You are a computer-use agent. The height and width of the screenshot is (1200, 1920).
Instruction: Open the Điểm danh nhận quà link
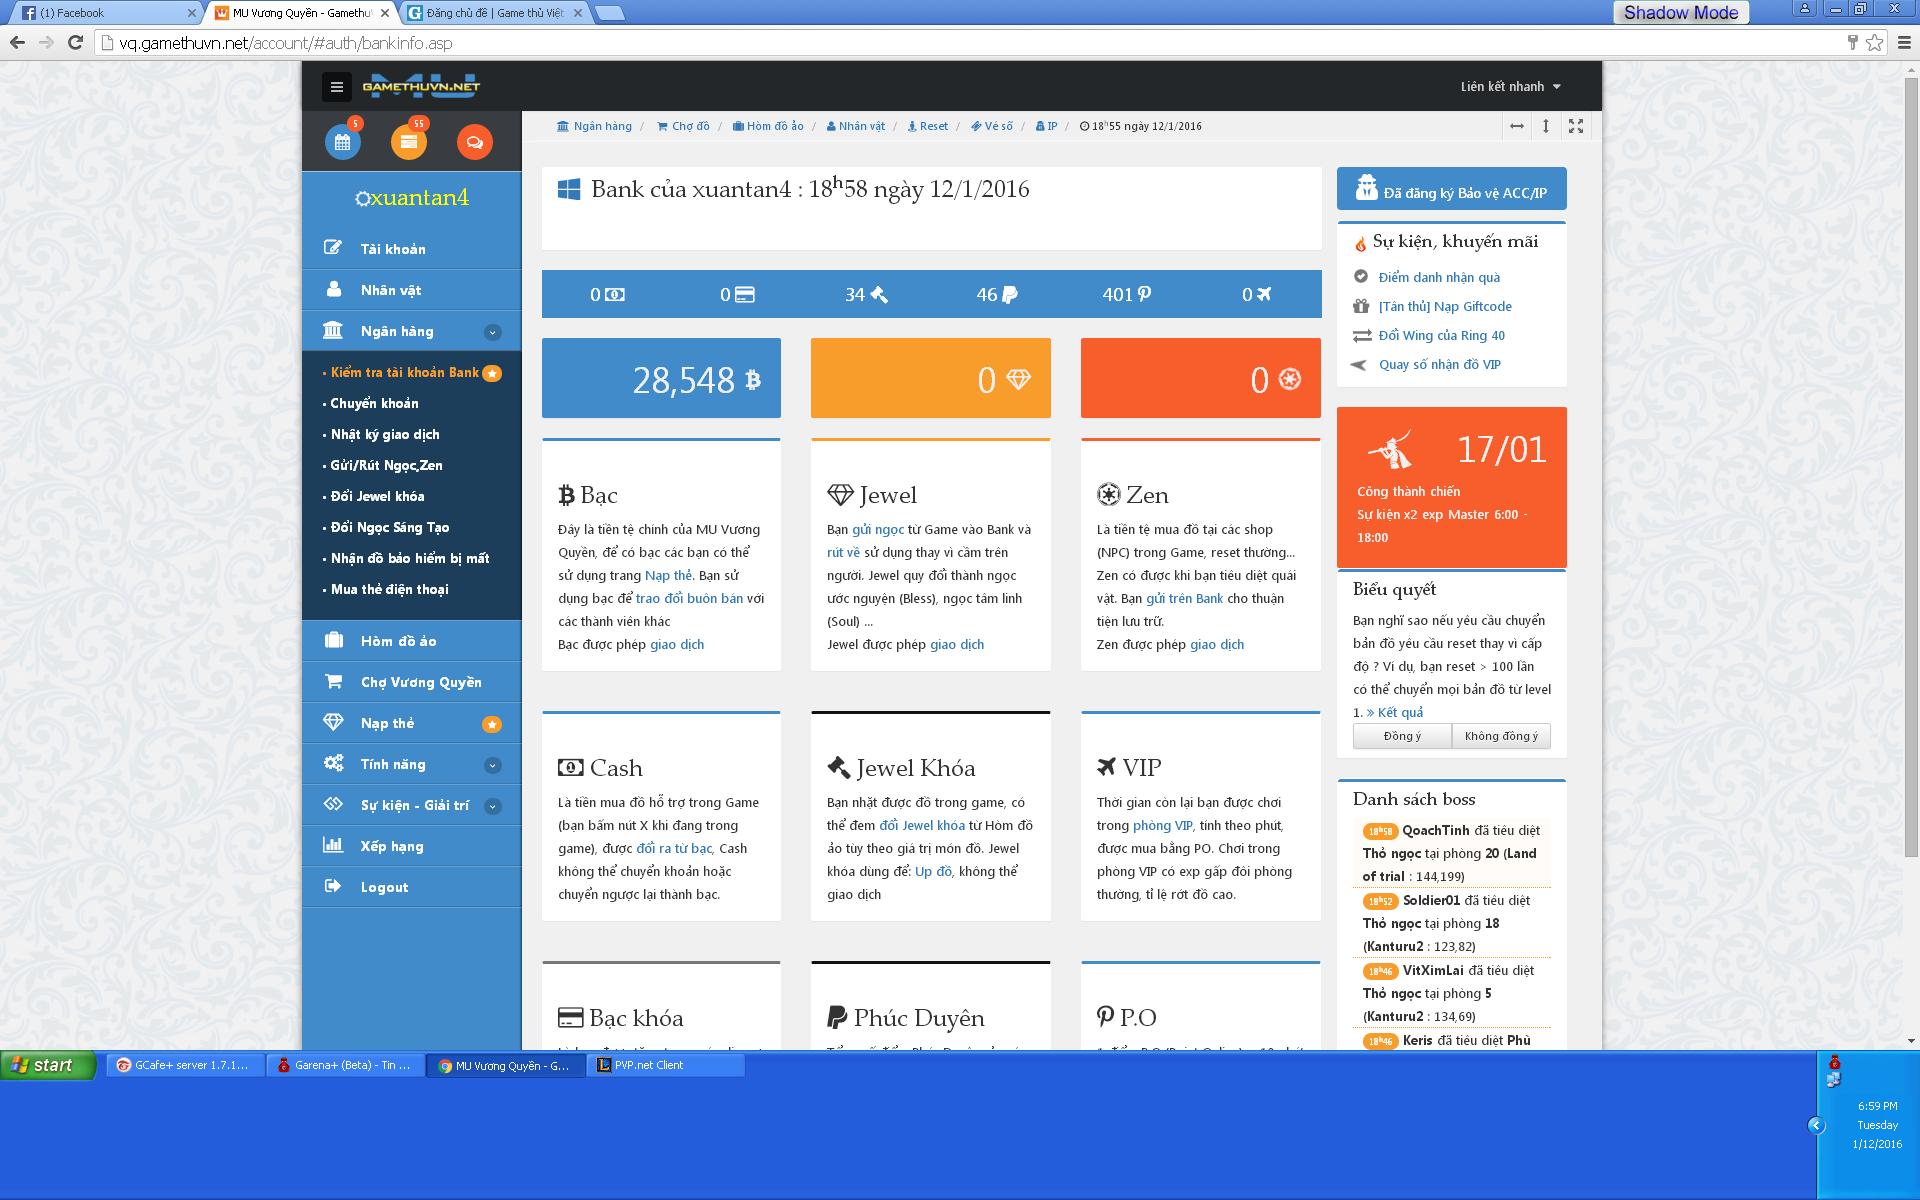coord(1439,277)
